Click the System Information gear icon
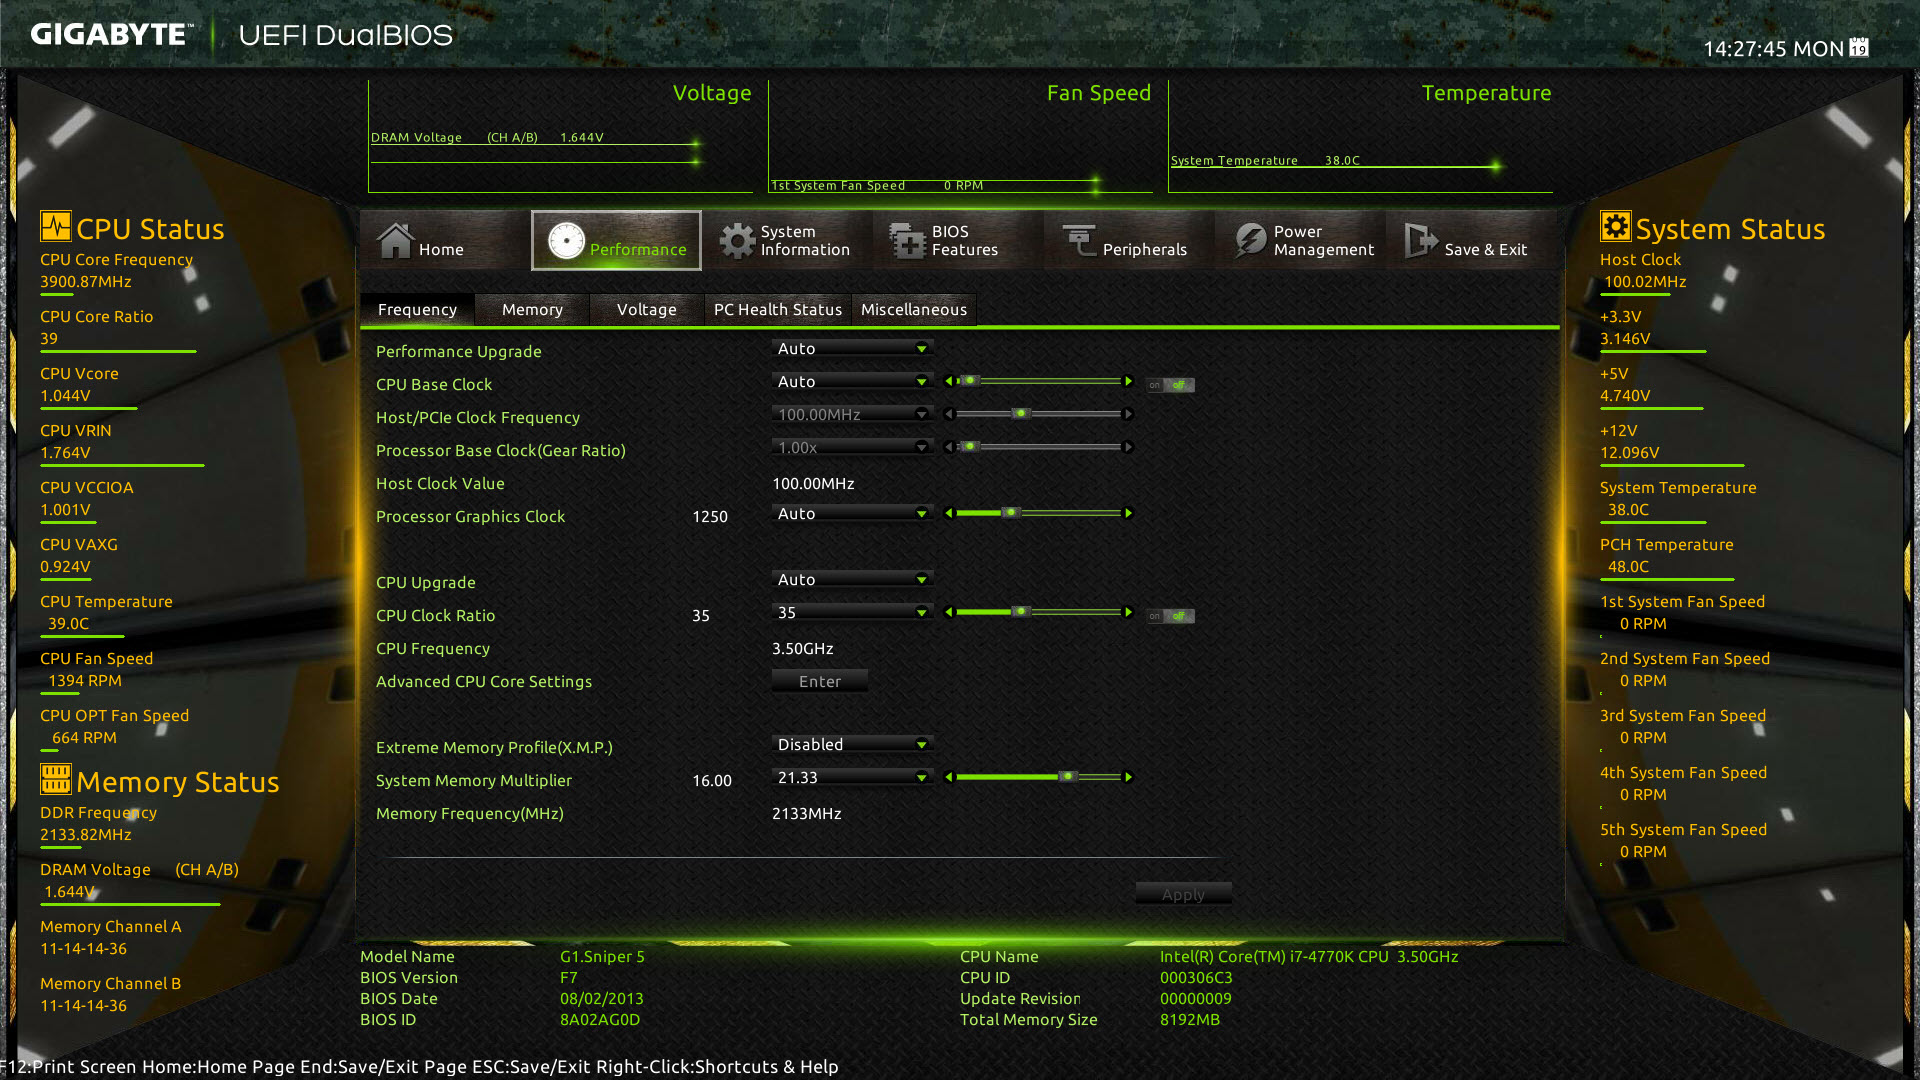 click(737, 241)
